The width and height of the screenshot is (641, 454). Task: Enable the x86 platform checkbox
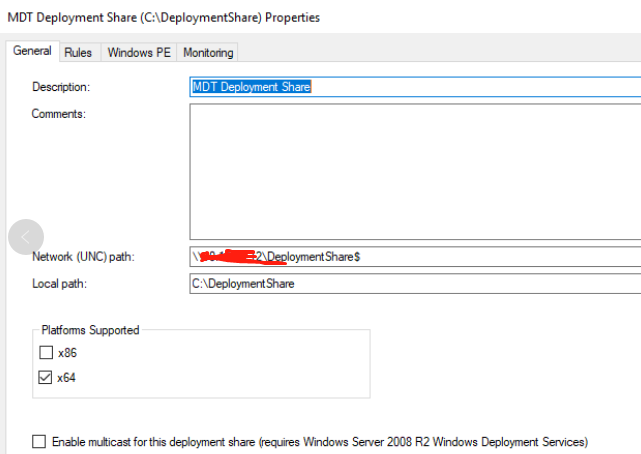click(x=46, y=352)
